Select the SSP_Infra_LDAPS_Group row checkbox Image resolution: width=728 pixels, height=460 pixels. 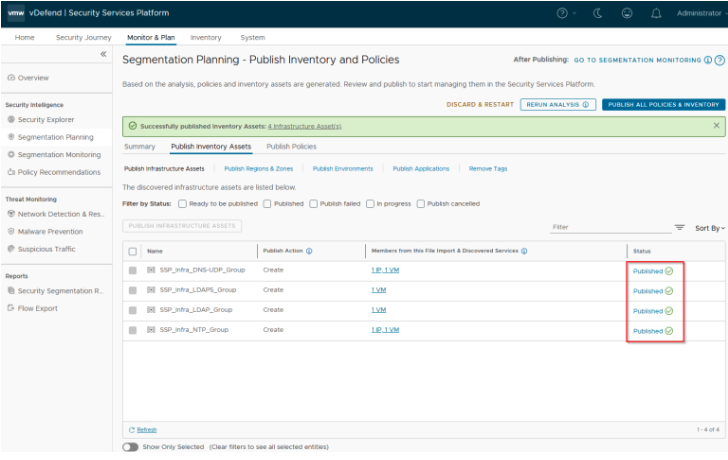coord(133,290)
